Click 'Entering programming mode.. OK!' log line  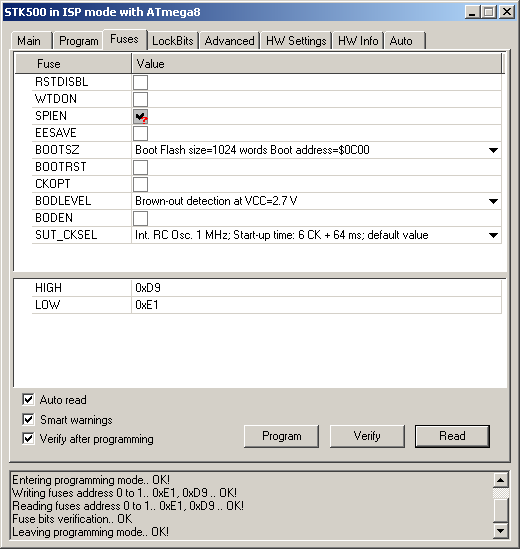(91, 480)
